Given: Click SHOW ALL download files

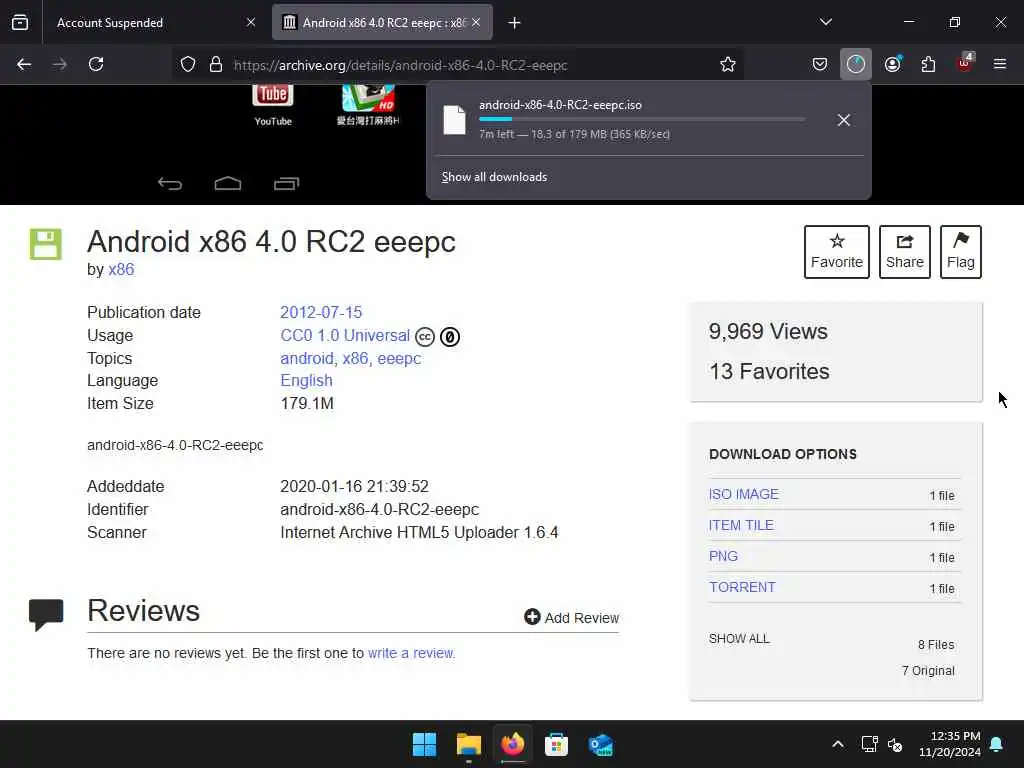Looking at the screenshot, I should pyautogui.click(x=739, y=639).
